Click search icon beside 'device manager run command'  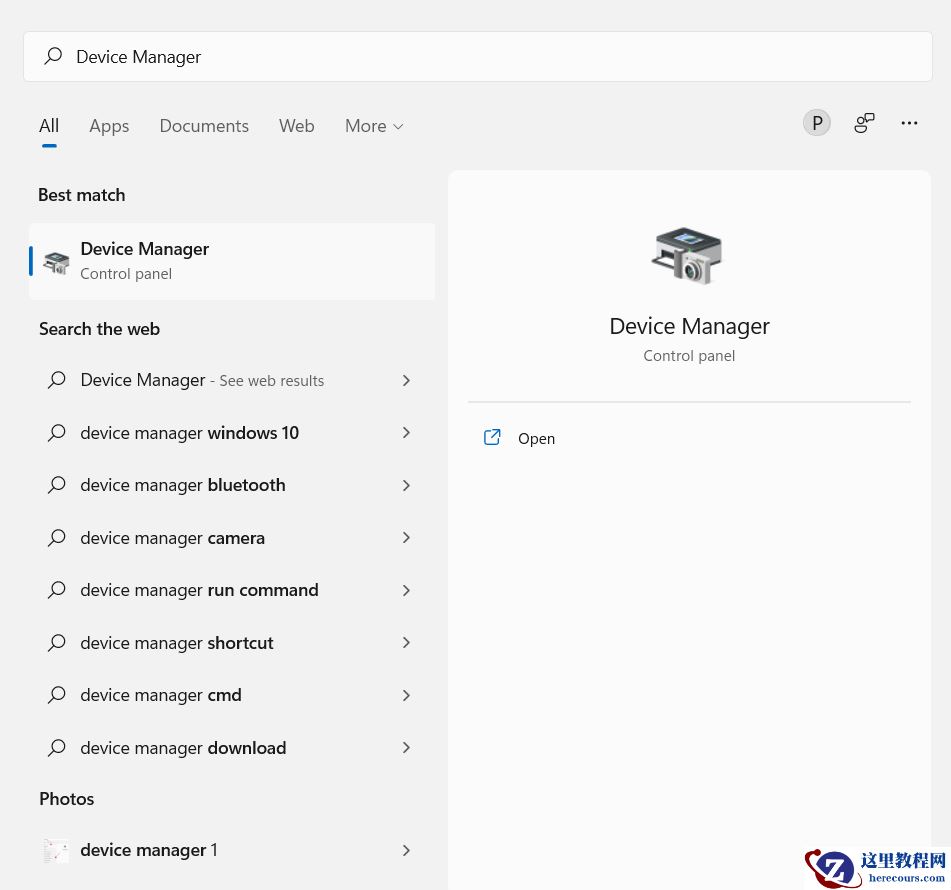pos(56,590)
